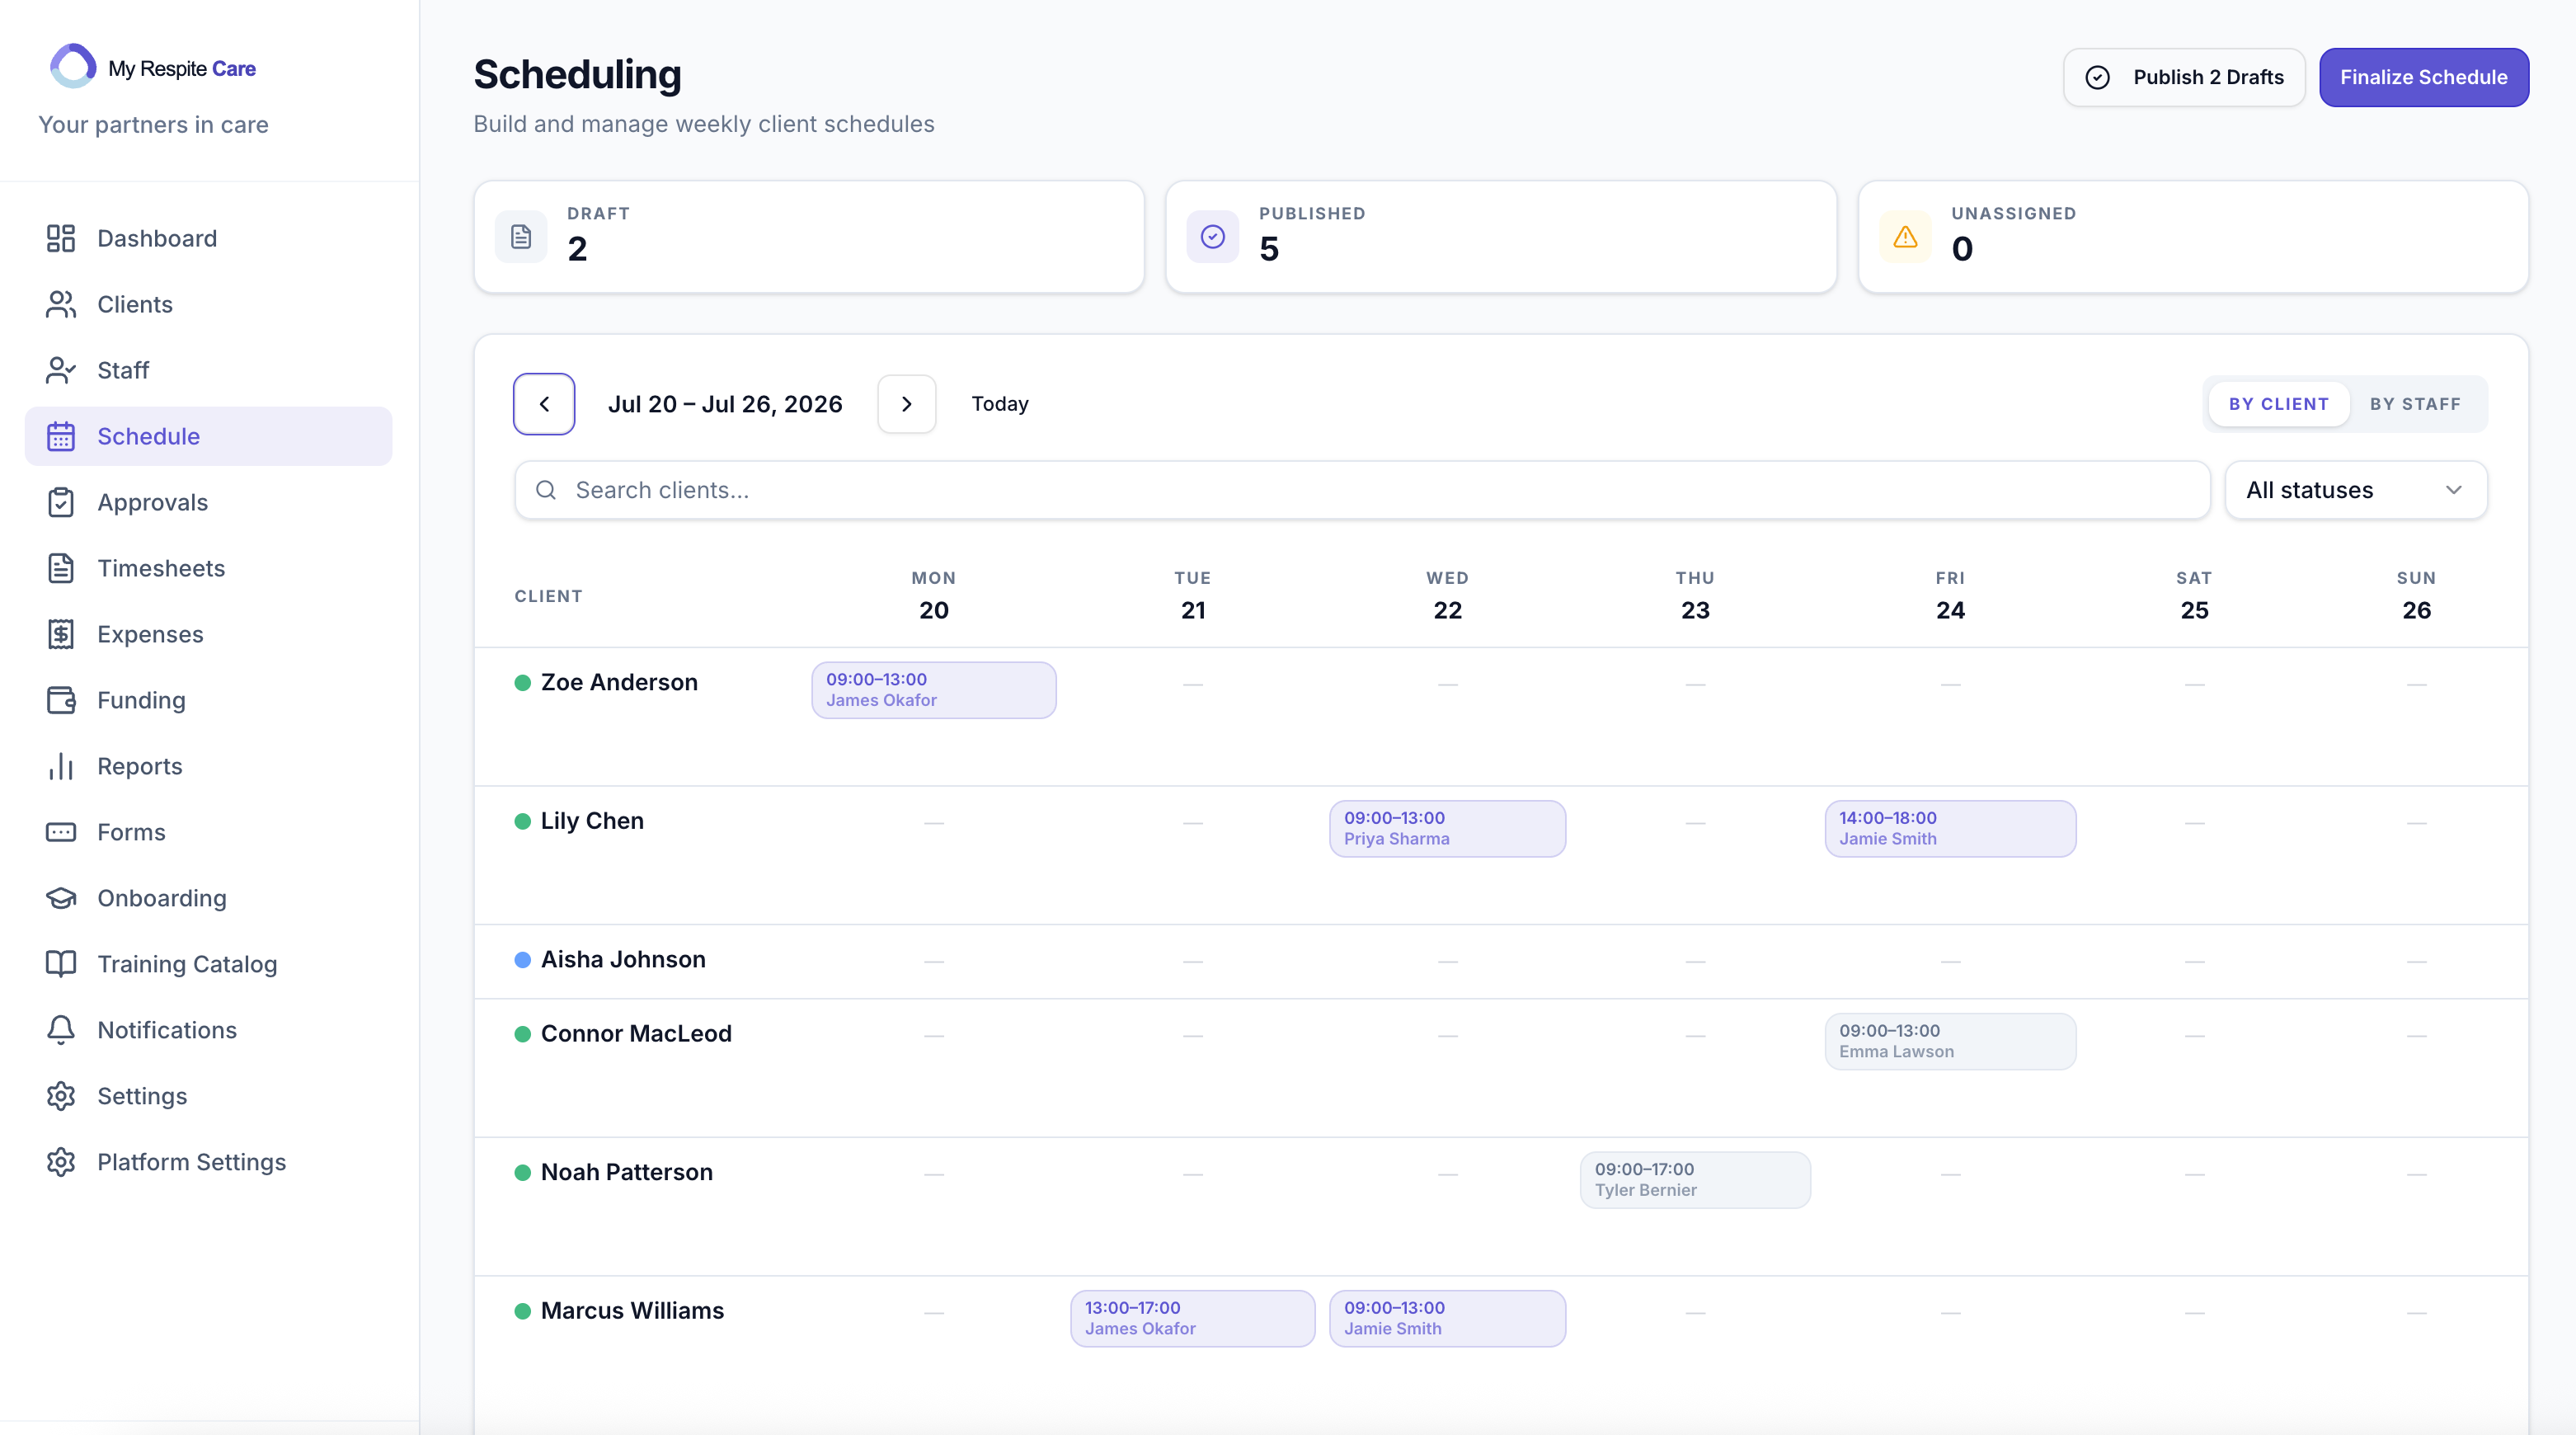Click the Expenses receipt icon
Image resolution: width=2576 pixels, height=1435 pixels.
coord(61,634)
